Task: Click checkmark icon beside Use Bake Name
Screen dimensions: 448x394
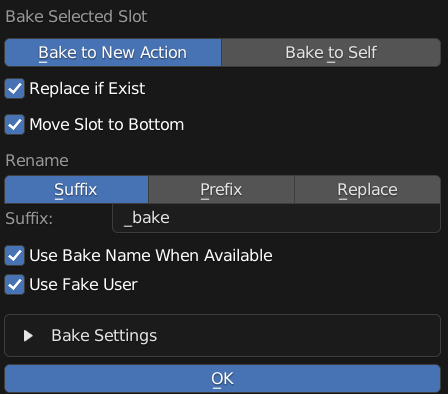Action: [x=15, y=256]
